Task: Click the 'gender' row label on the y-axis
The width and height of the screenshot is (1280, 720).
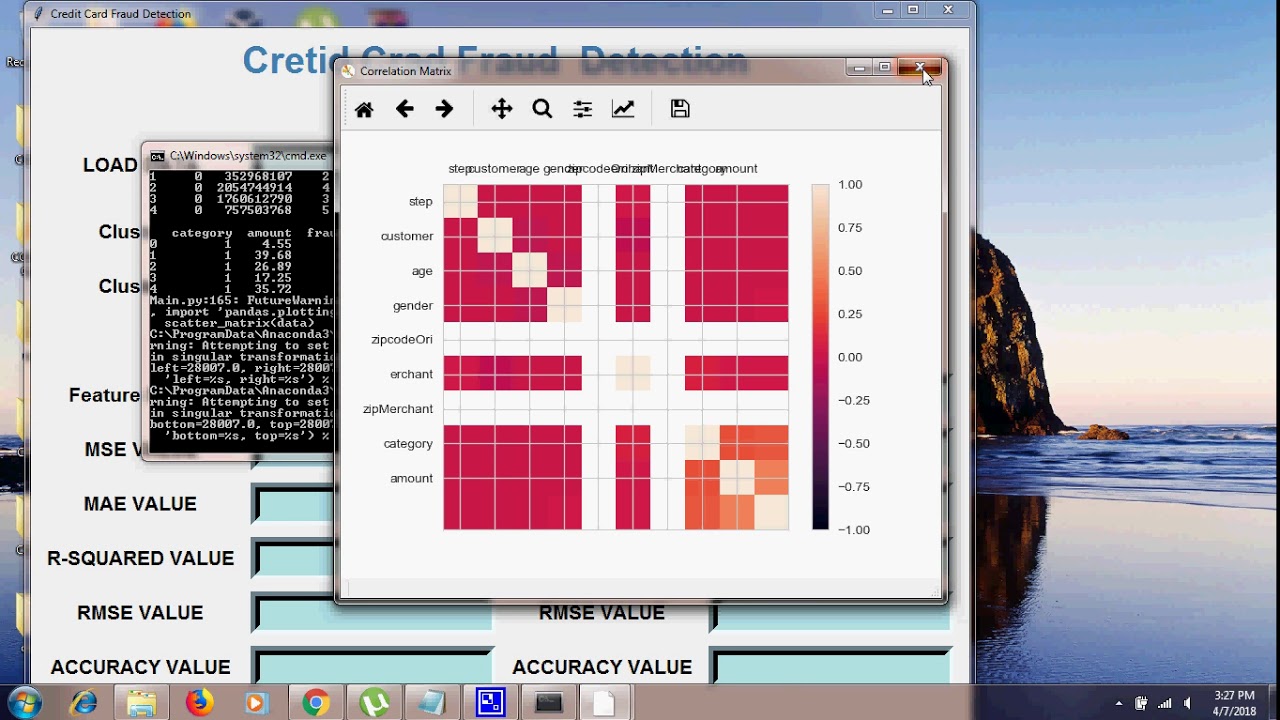Action: pyautogui.click(x=413, y=306)
